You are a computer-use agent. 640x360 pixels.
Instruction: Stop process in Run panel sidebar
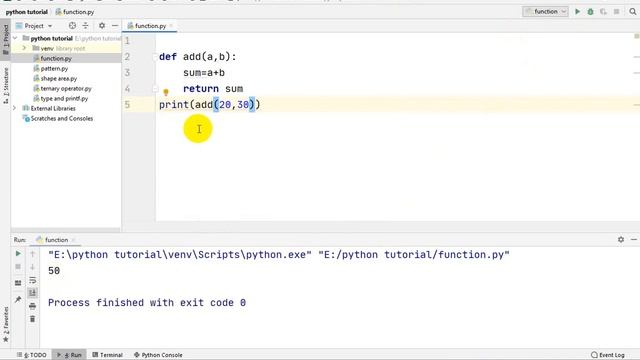point(18,267)
